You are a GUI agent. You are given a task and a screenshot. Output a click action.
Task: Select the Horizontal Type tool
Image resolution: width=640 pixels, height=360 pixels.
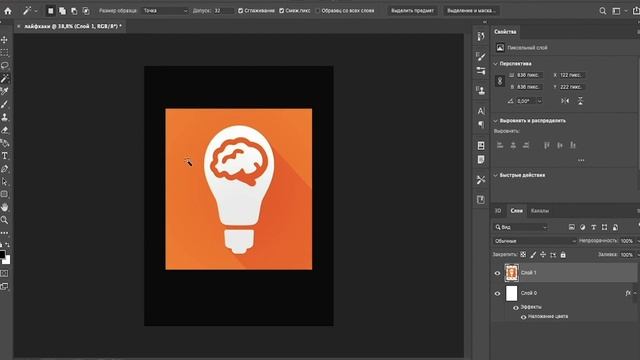coord(4,156)
